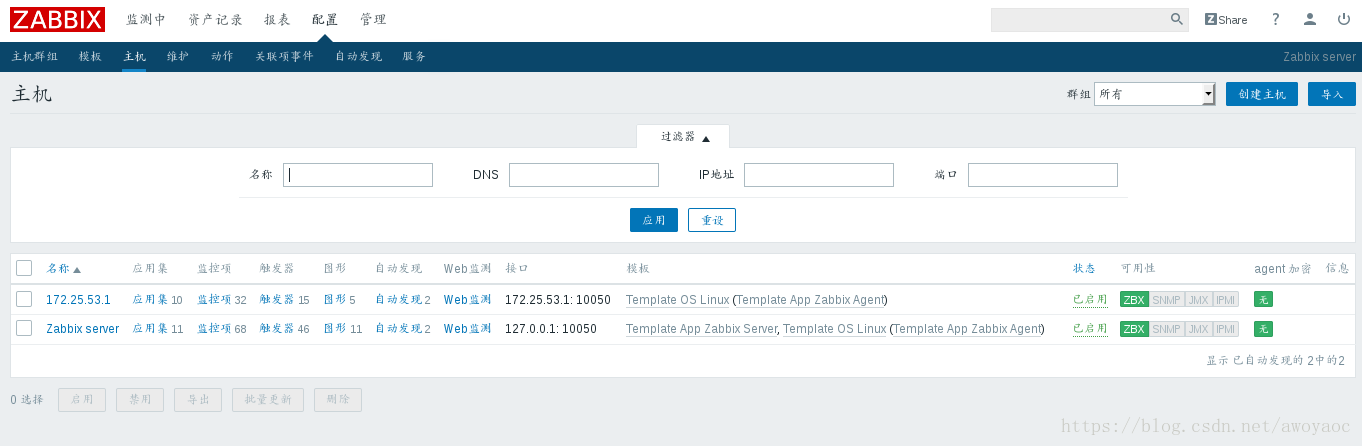Click the 创建主机 button

[x=1262, y=94]
